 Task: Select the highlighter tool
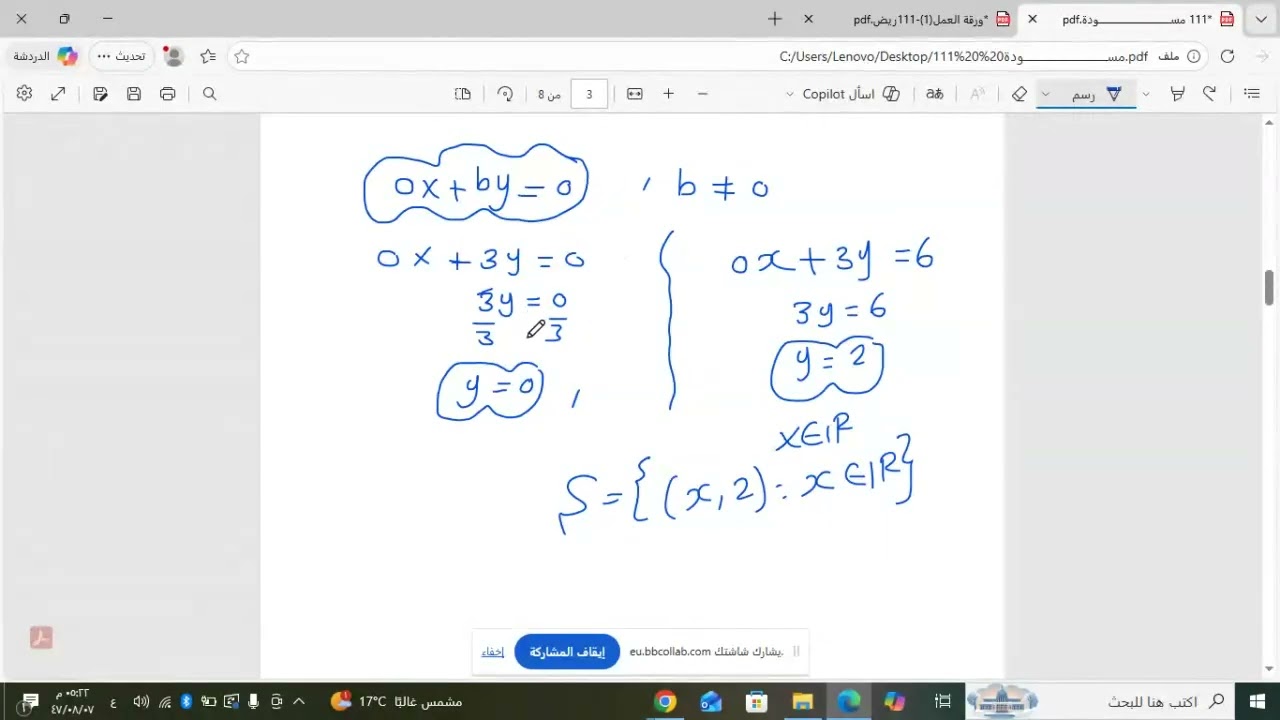(x=1178, y=93)
